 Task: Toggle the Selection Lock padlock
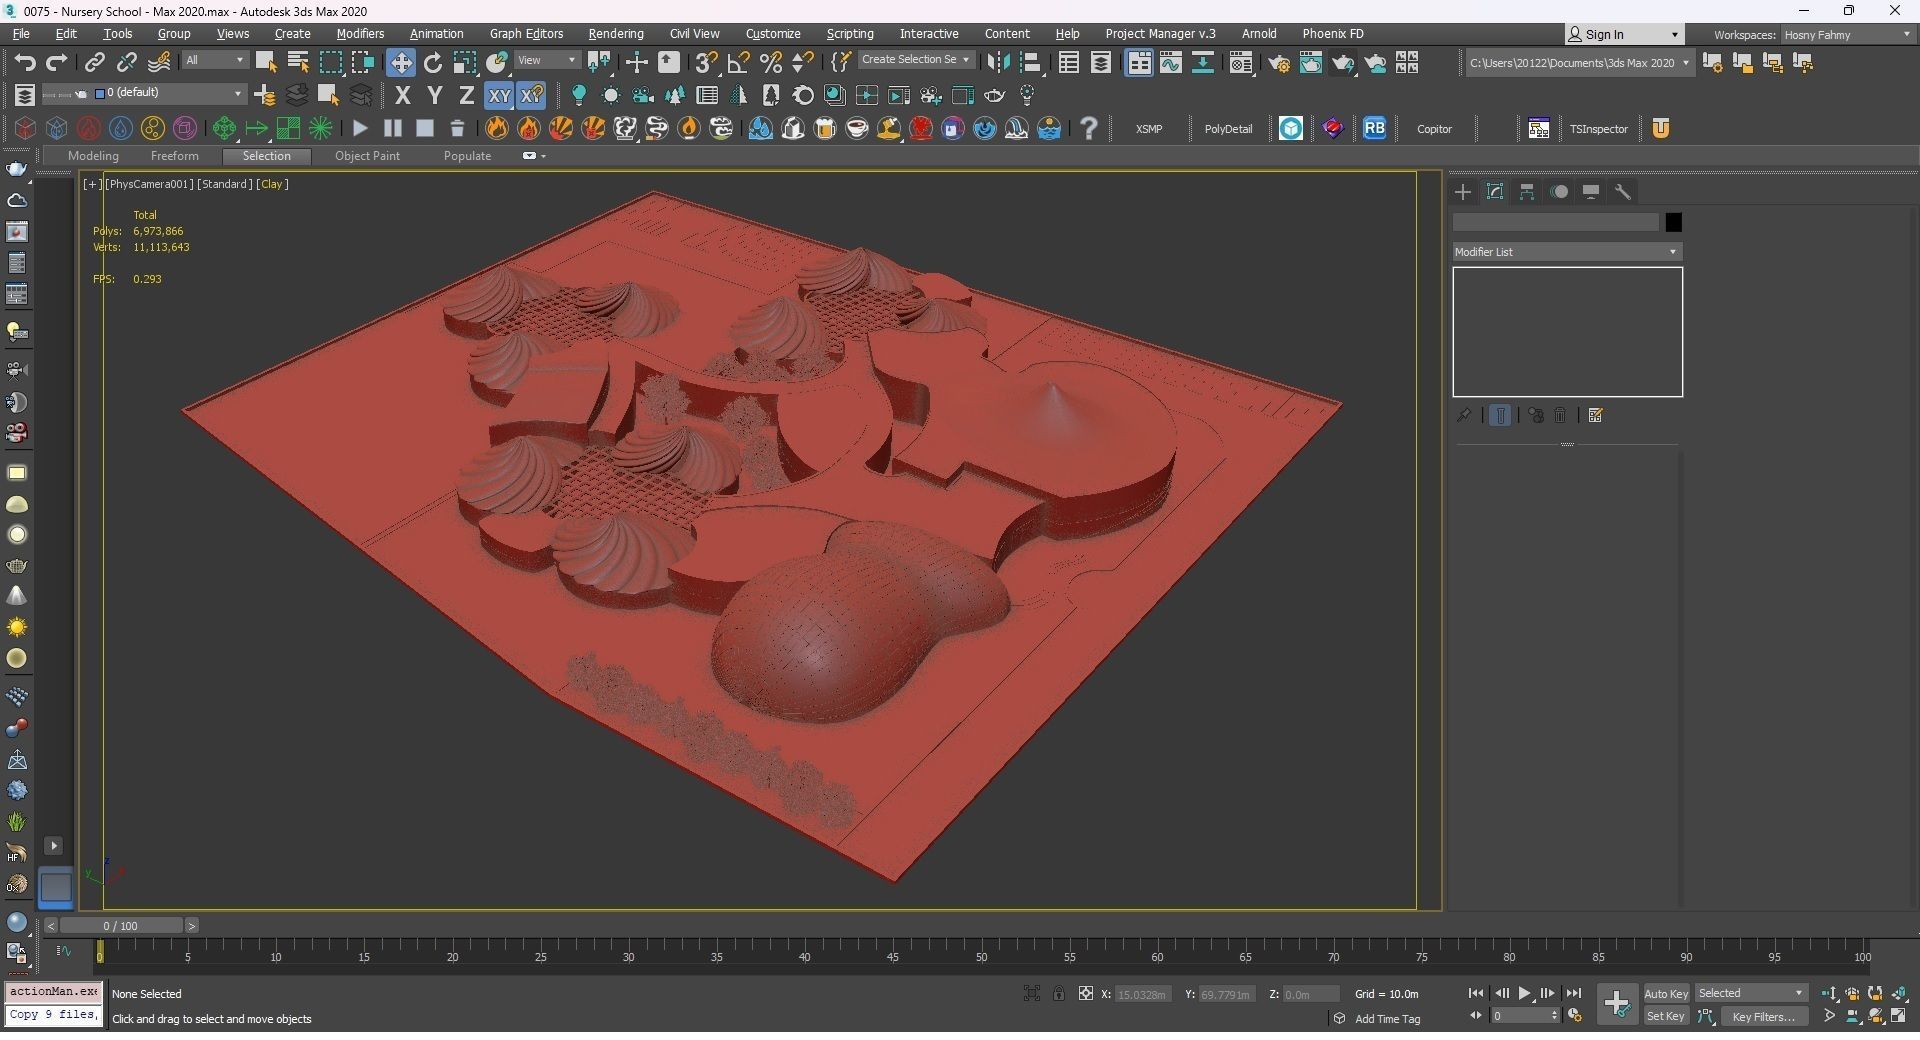pyautogui.click(x=1058, y=993)
